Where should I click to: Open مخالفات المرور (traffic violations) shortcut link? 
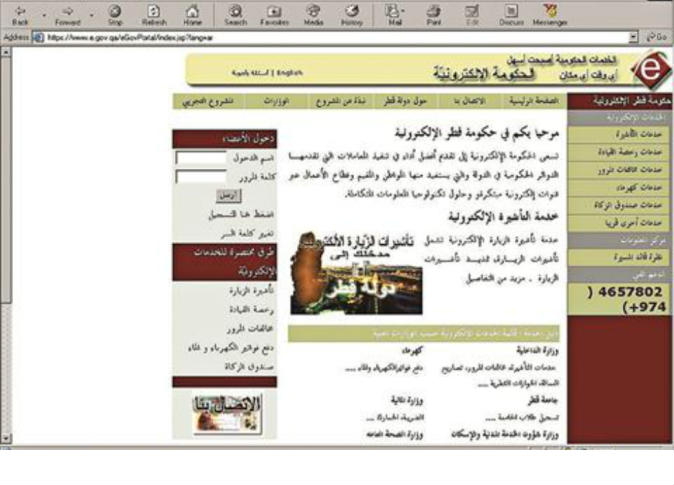(250, 329)
